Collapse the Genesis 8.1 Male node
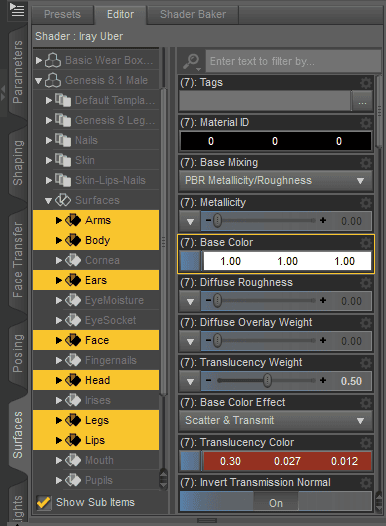The image size is (386, 526). pyautogui.click(x=39, y=81)
